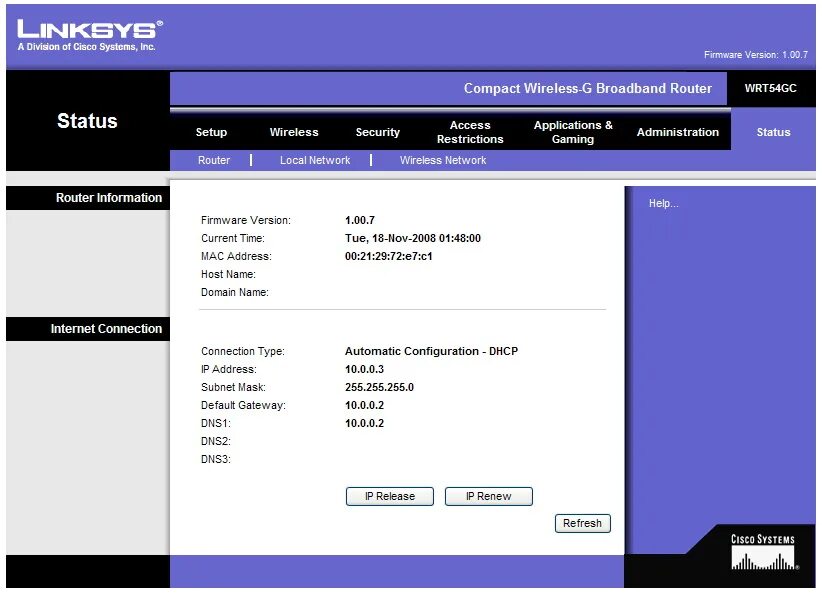
Task: Click the Router Information section header
Action: click(109, 198)
